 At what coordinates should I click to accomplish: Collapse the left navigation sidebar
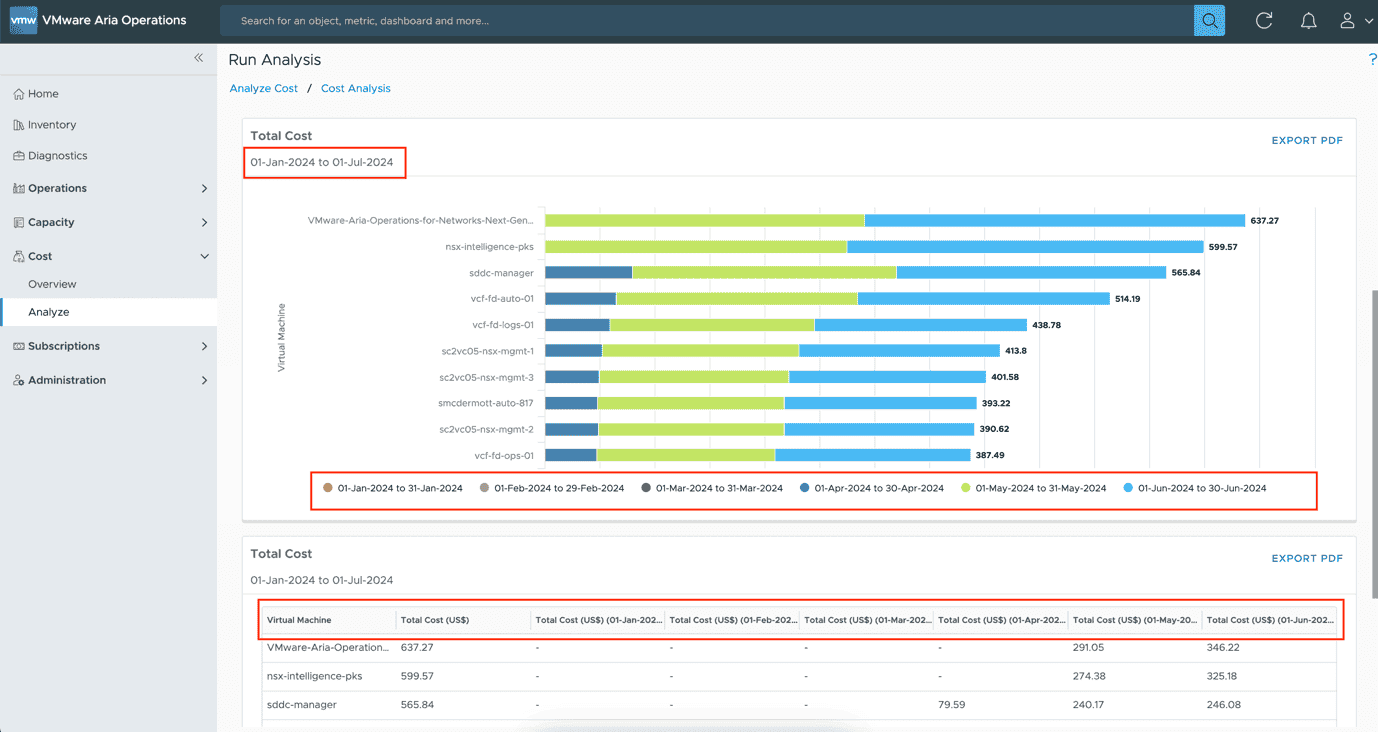198,58
